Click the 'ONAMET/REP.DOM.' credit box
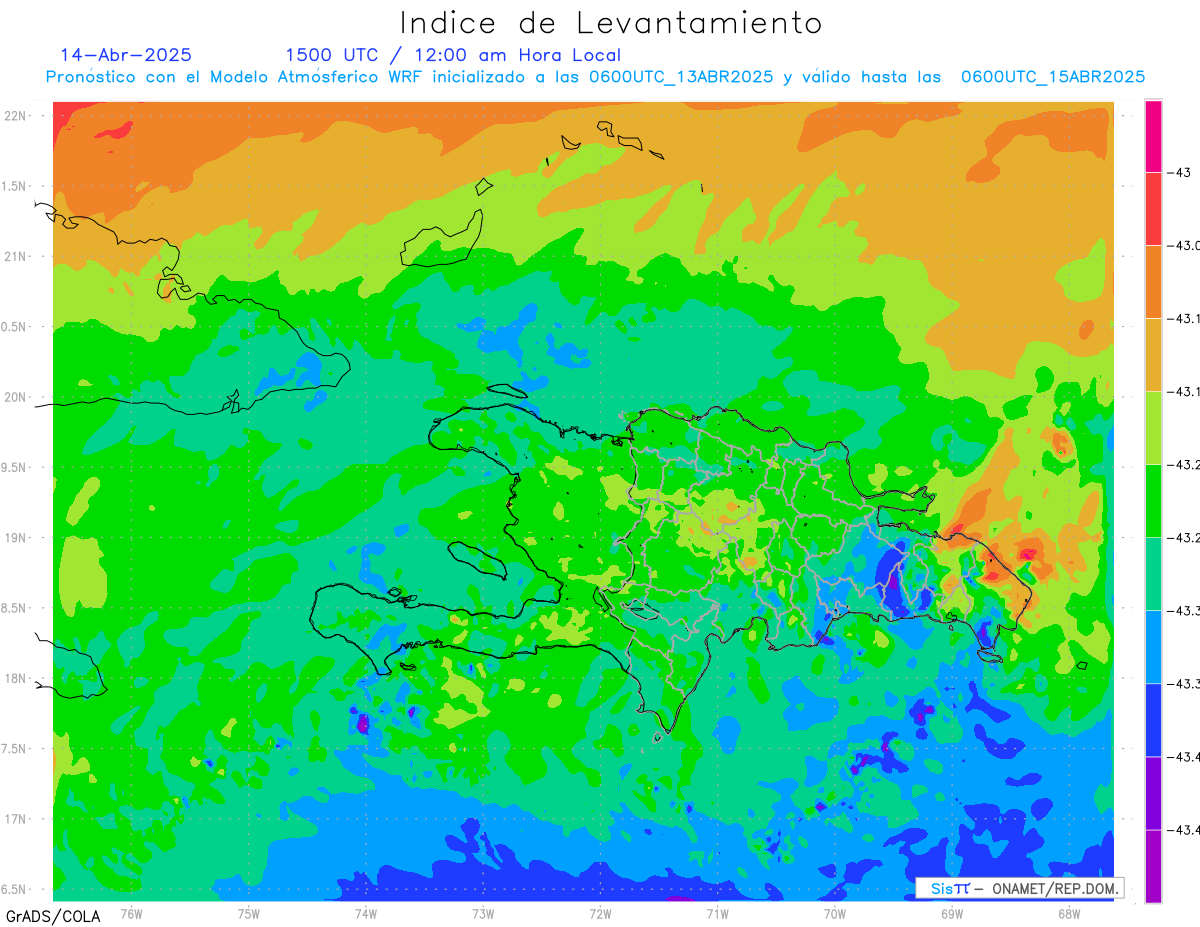The height and width of the screenshot is (927, 1200). point(1018,888)
